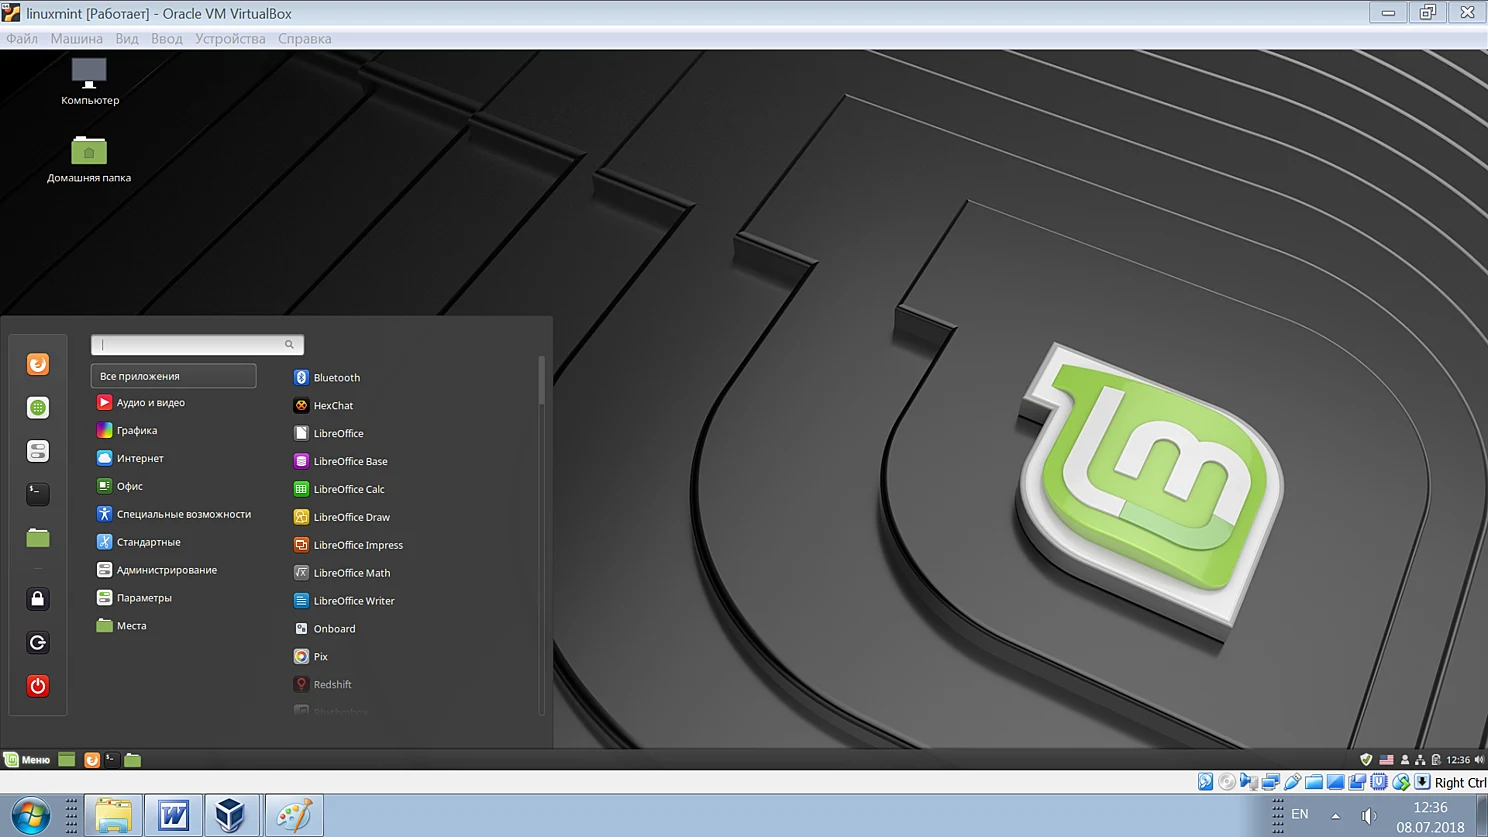The width and height of the screenshot is (1488, 837).
Task: Click the applications list scrollbar
Action: [x=542, y=381]
